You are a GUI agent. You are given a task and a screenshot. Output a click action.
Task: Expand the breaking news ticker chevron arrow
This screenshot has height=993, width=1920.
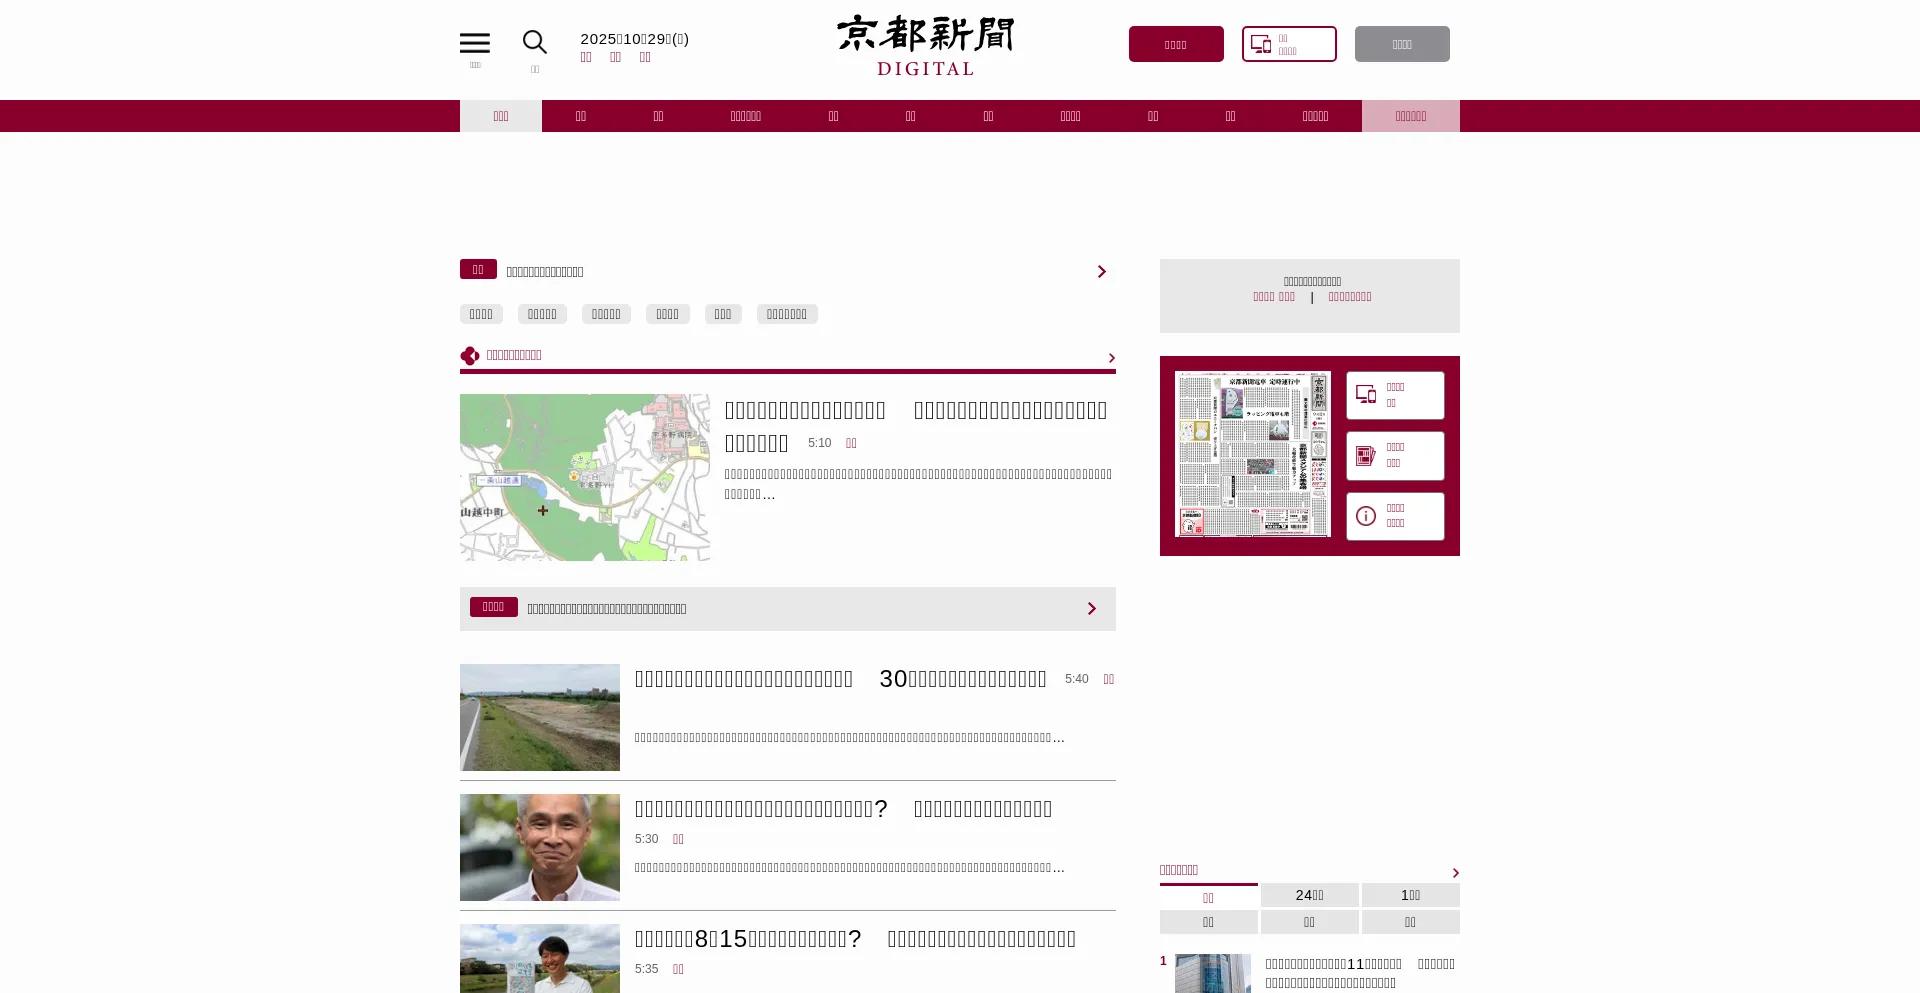click(x=1101, y=272)
